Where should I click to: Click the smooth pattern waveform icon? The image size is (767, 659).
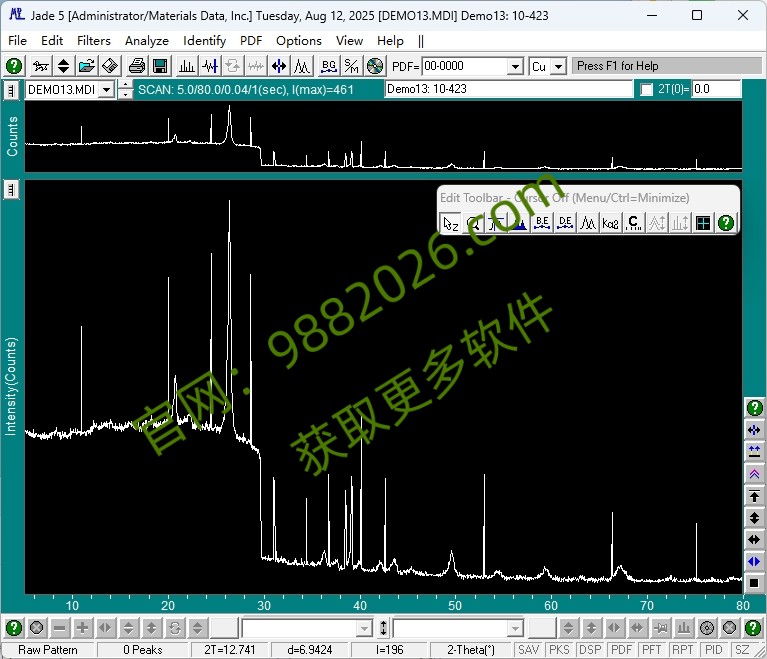coord(210,66)
